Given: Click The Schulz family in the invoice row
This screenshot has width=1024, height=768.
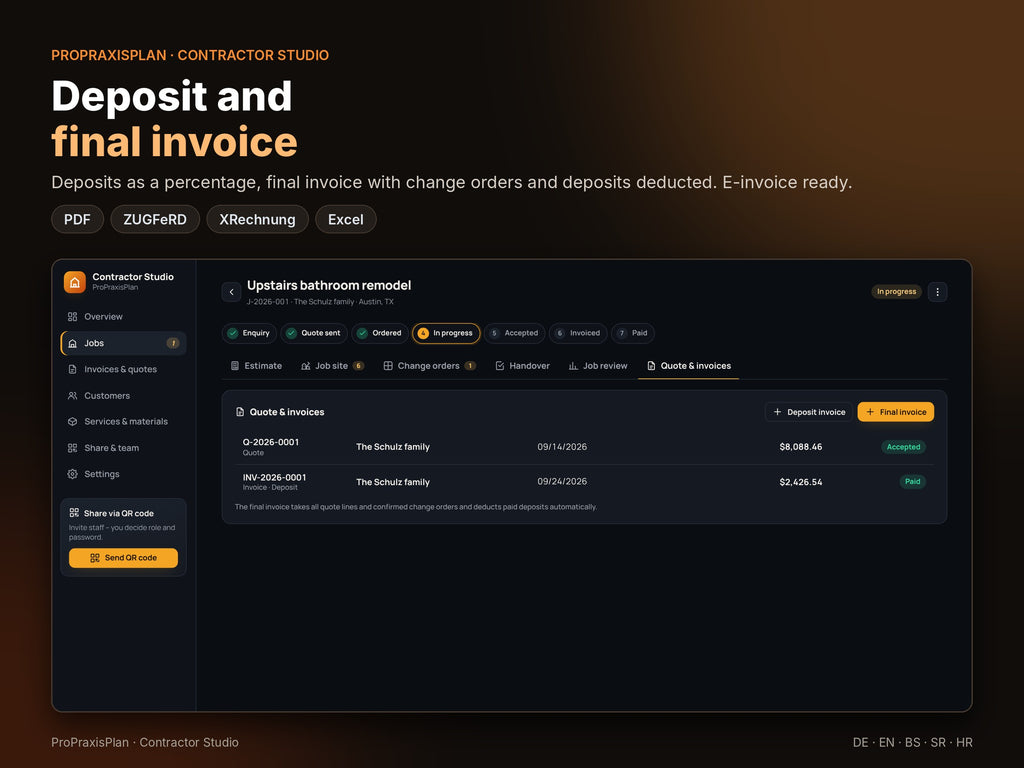Looking at the screenshot, I should (x=393, y=482).
